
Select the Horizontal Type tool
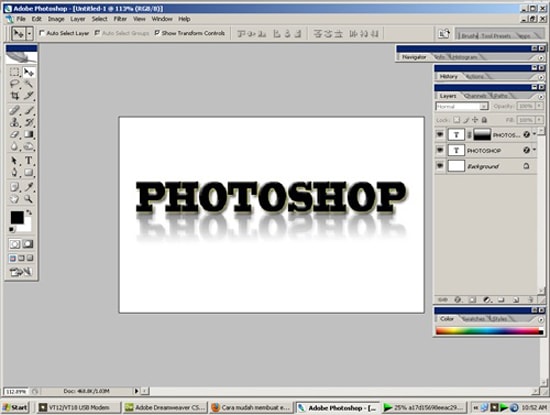pos(28,161)
